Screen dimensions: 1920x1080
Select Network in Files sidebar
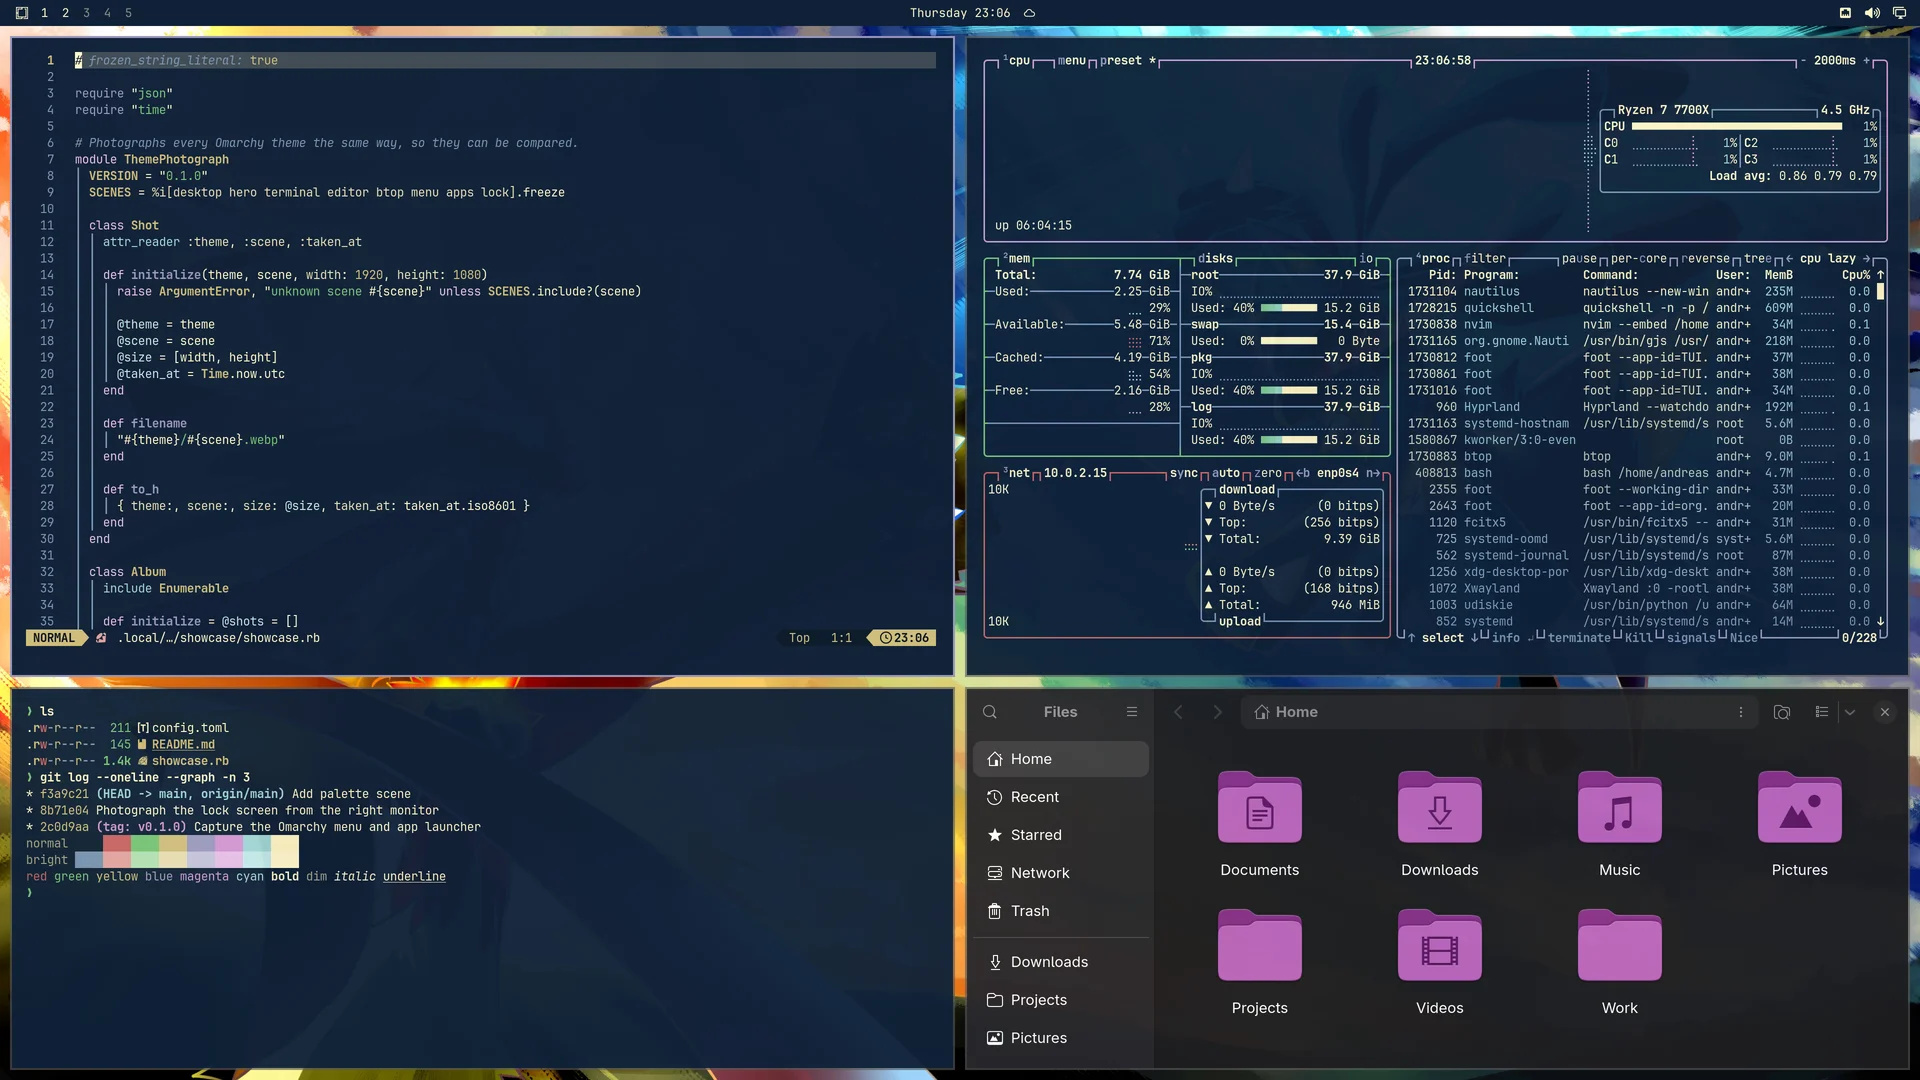(x=1061, y=873)
